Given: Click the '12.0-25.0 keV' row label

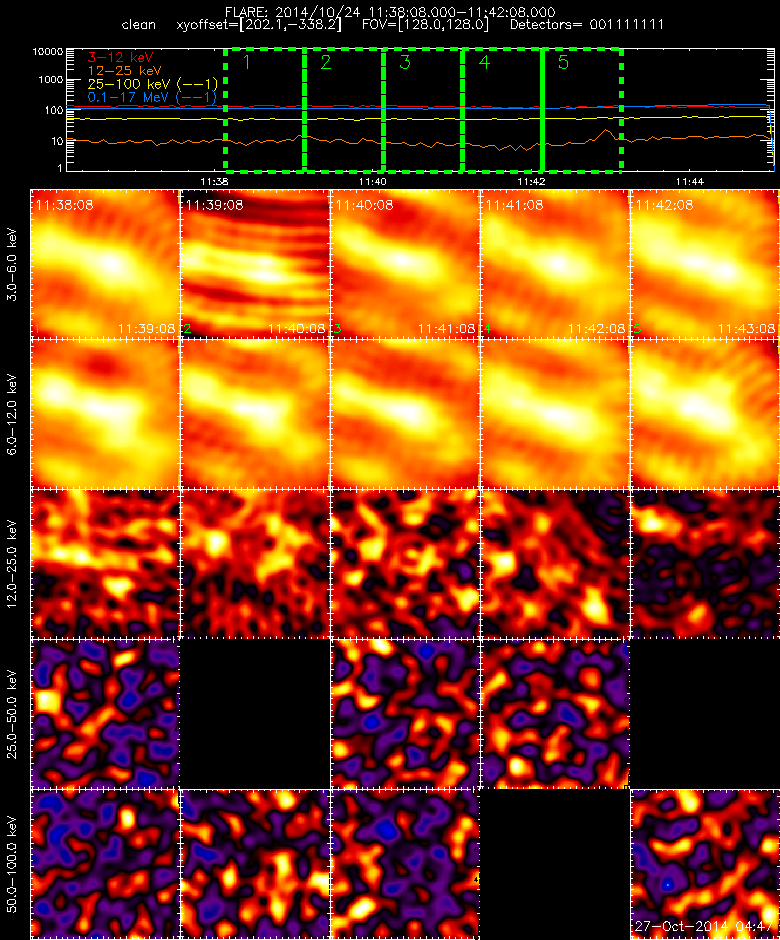Looking at the screenshot, I should click(13, 564).
